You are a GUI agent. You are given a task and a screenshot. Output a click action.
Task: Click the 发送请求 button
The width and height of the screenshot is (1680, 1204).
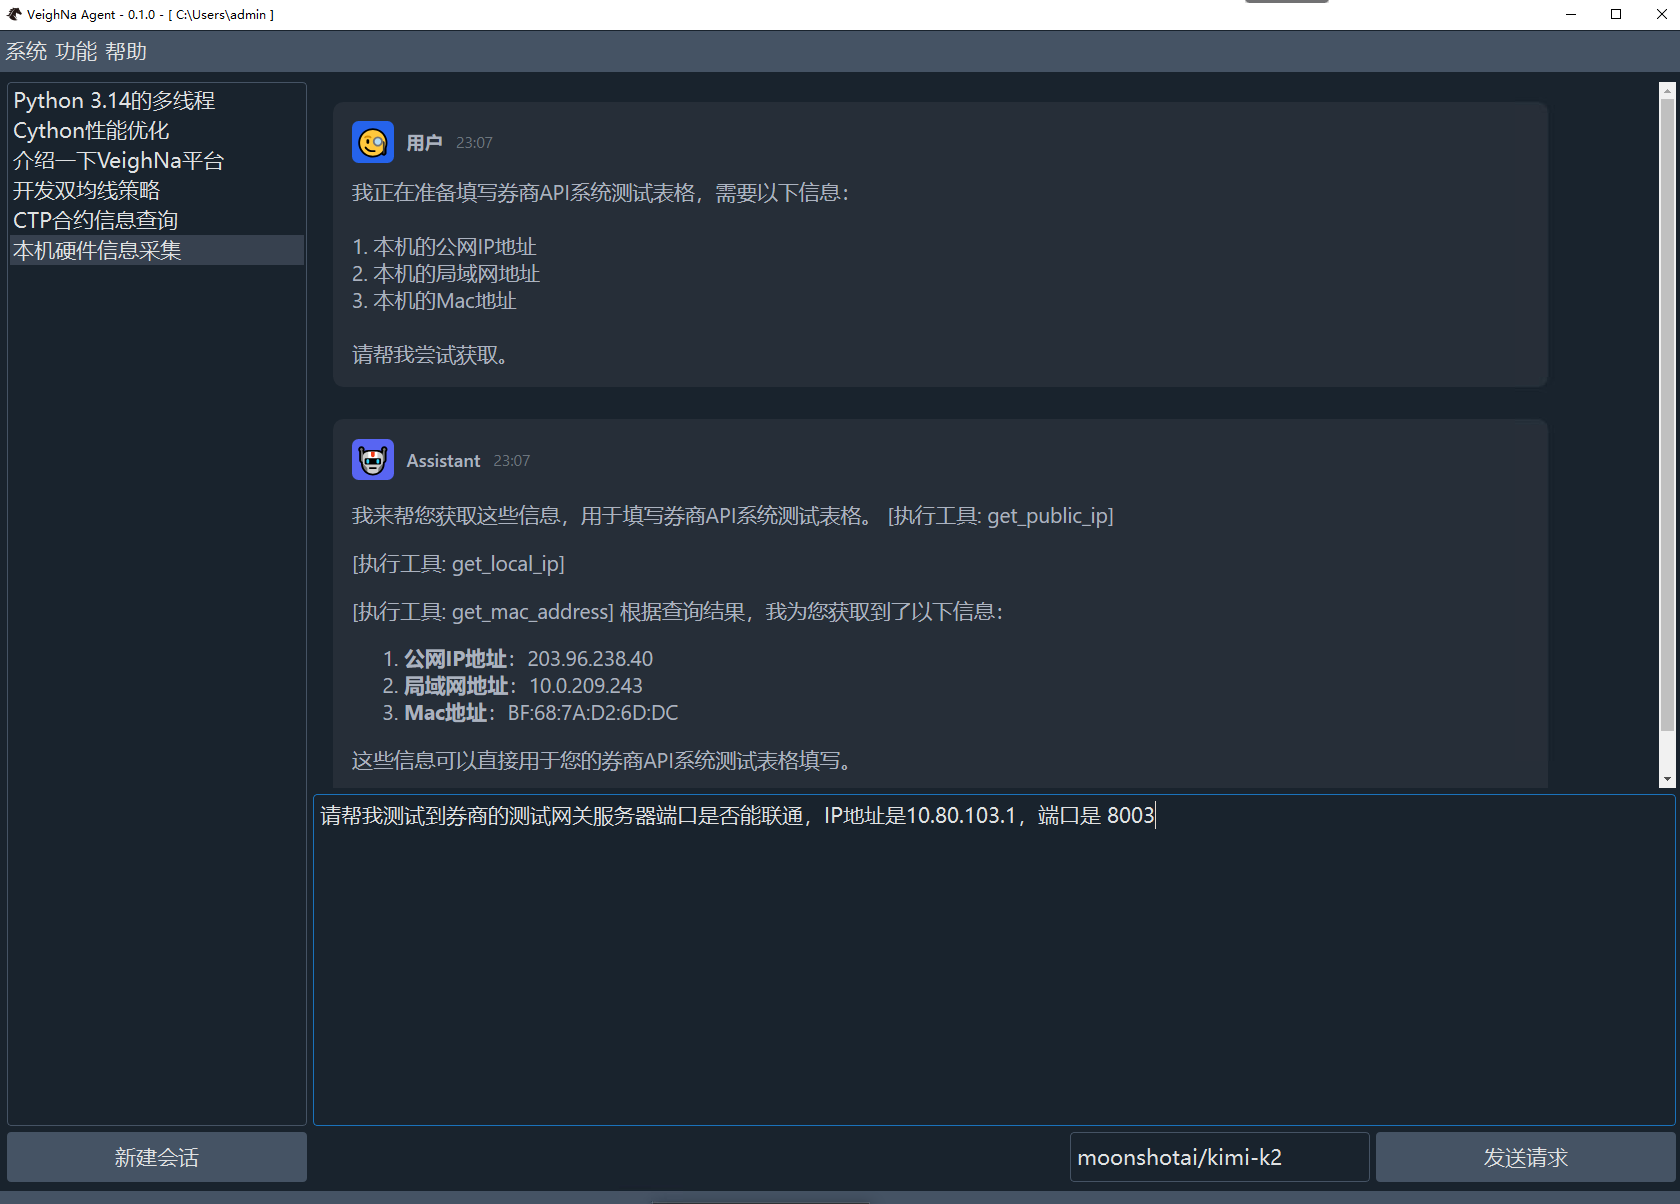(x=1525, y=1157)
